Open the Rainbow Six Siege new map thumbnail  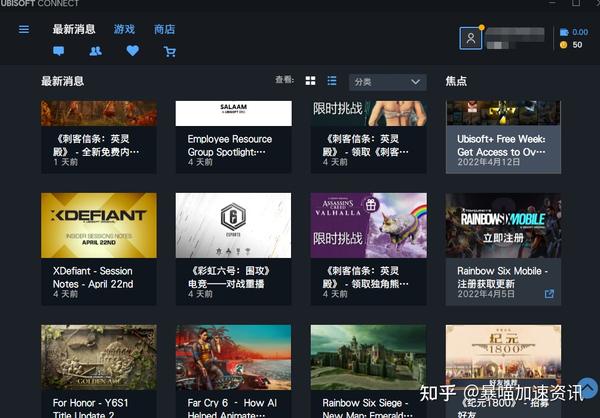click(x=368, y=357)
